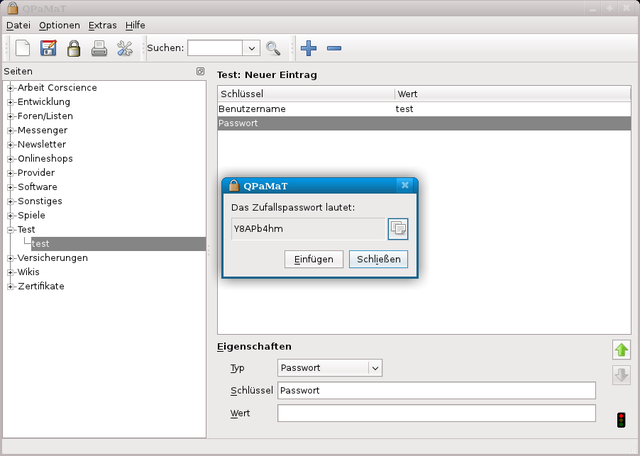Screen dimensions: 640x456
Task: Expand the Software tree node
Action: click(x=10, y=187)
